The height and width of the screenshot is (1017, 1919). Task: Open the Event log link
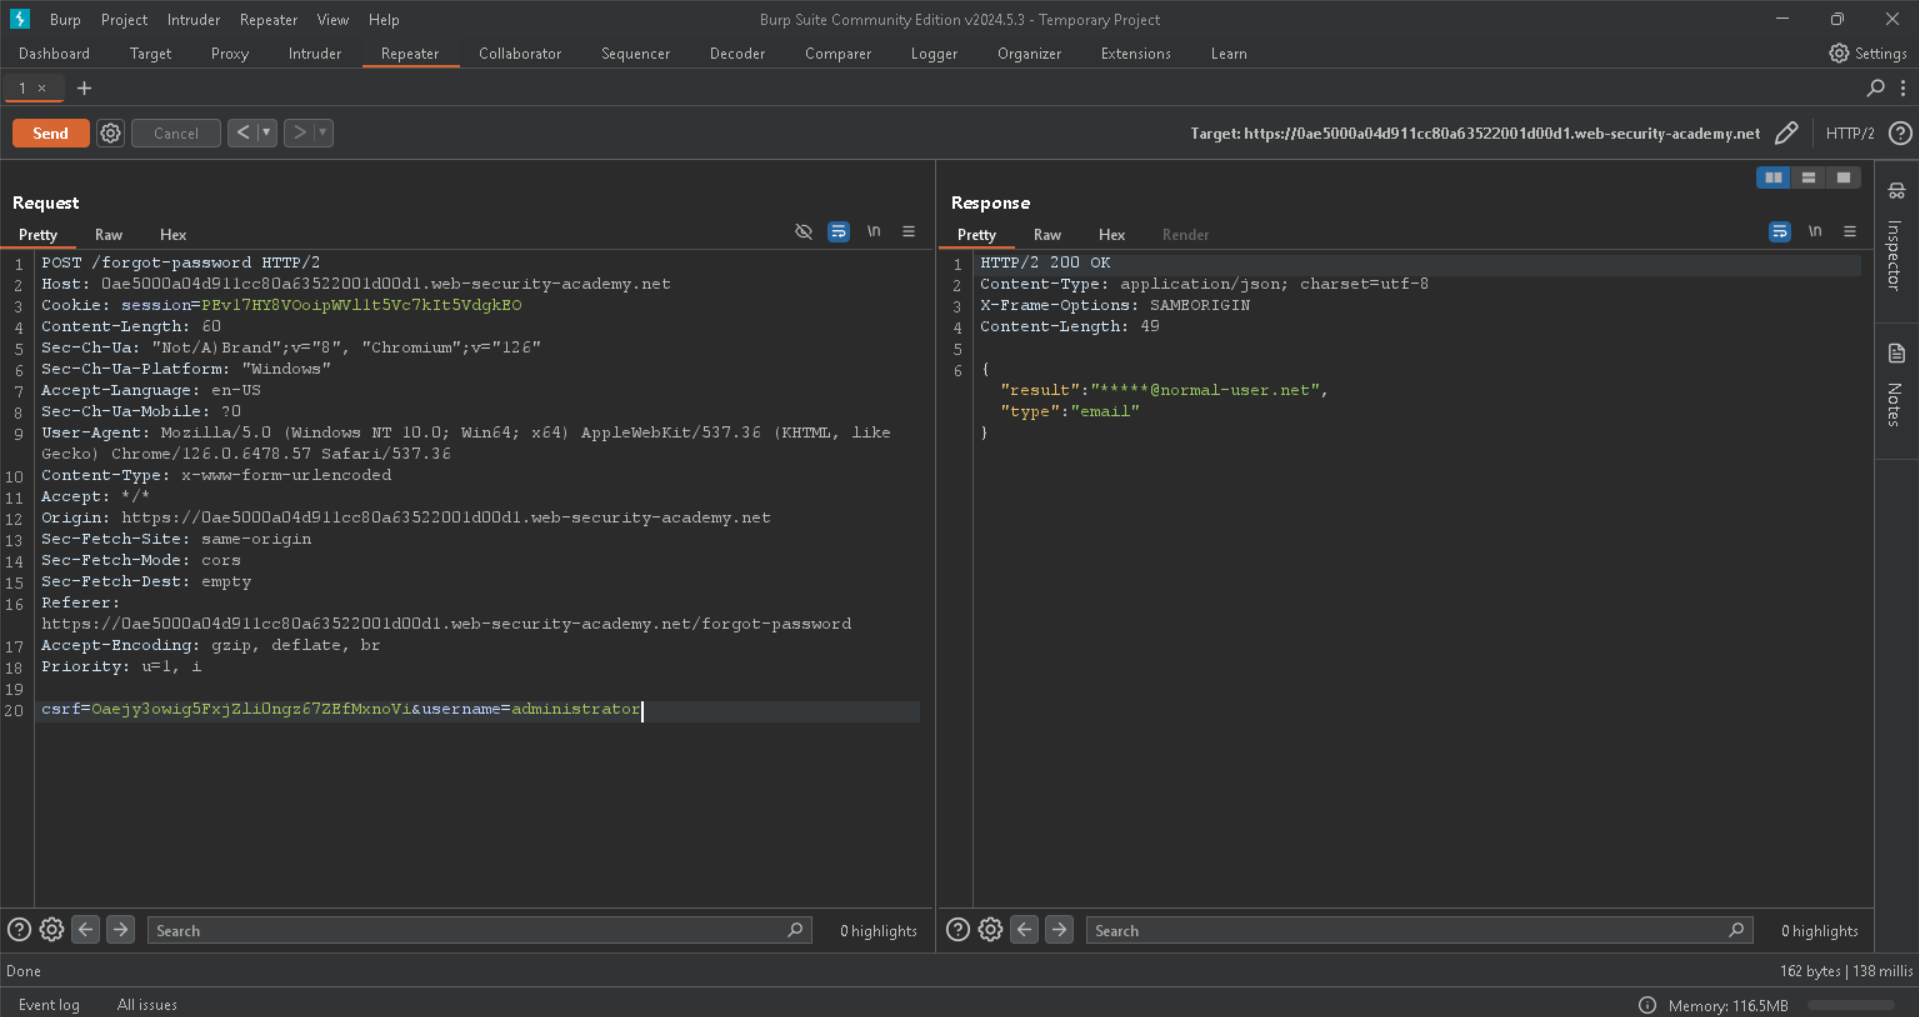click(x=49, y=1005)
